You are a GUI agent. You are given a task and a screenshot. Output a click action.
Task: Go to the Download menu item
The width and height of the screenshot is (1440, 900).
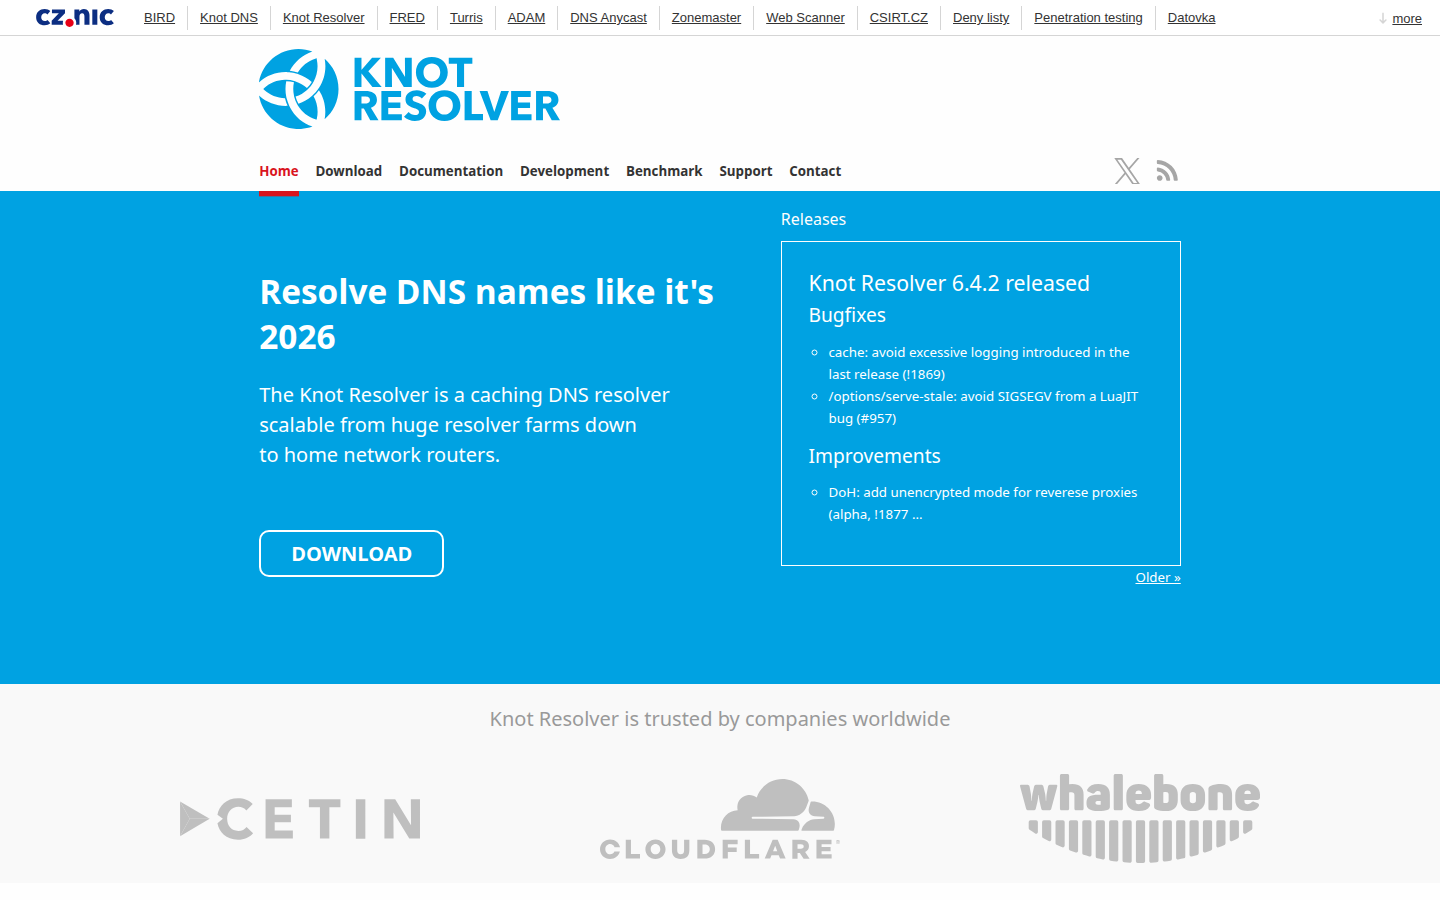click(349, 171)
